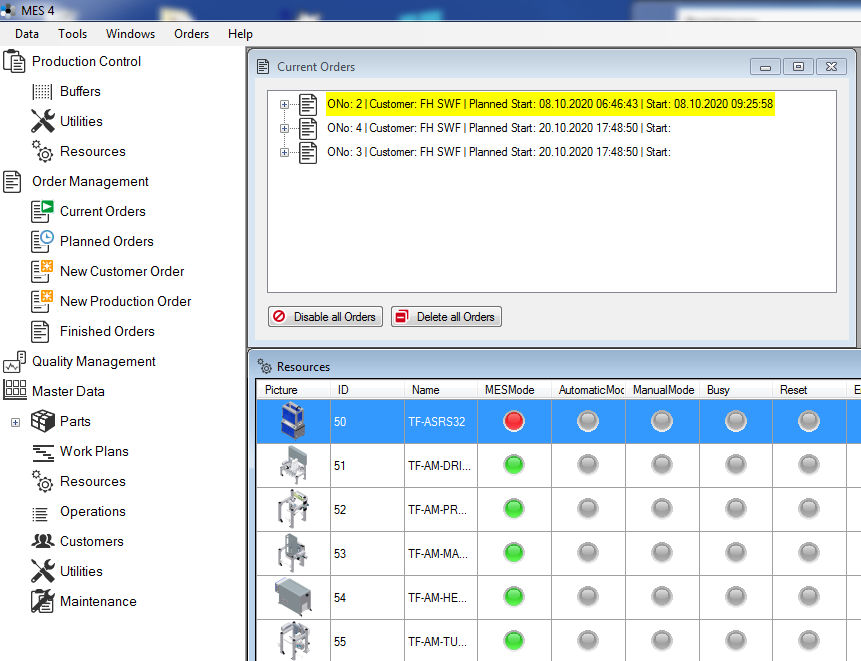Select TF-AM-HE... resource picture thumbnail
Viewport: 861px width, 661px height.
tap(293, 596)
